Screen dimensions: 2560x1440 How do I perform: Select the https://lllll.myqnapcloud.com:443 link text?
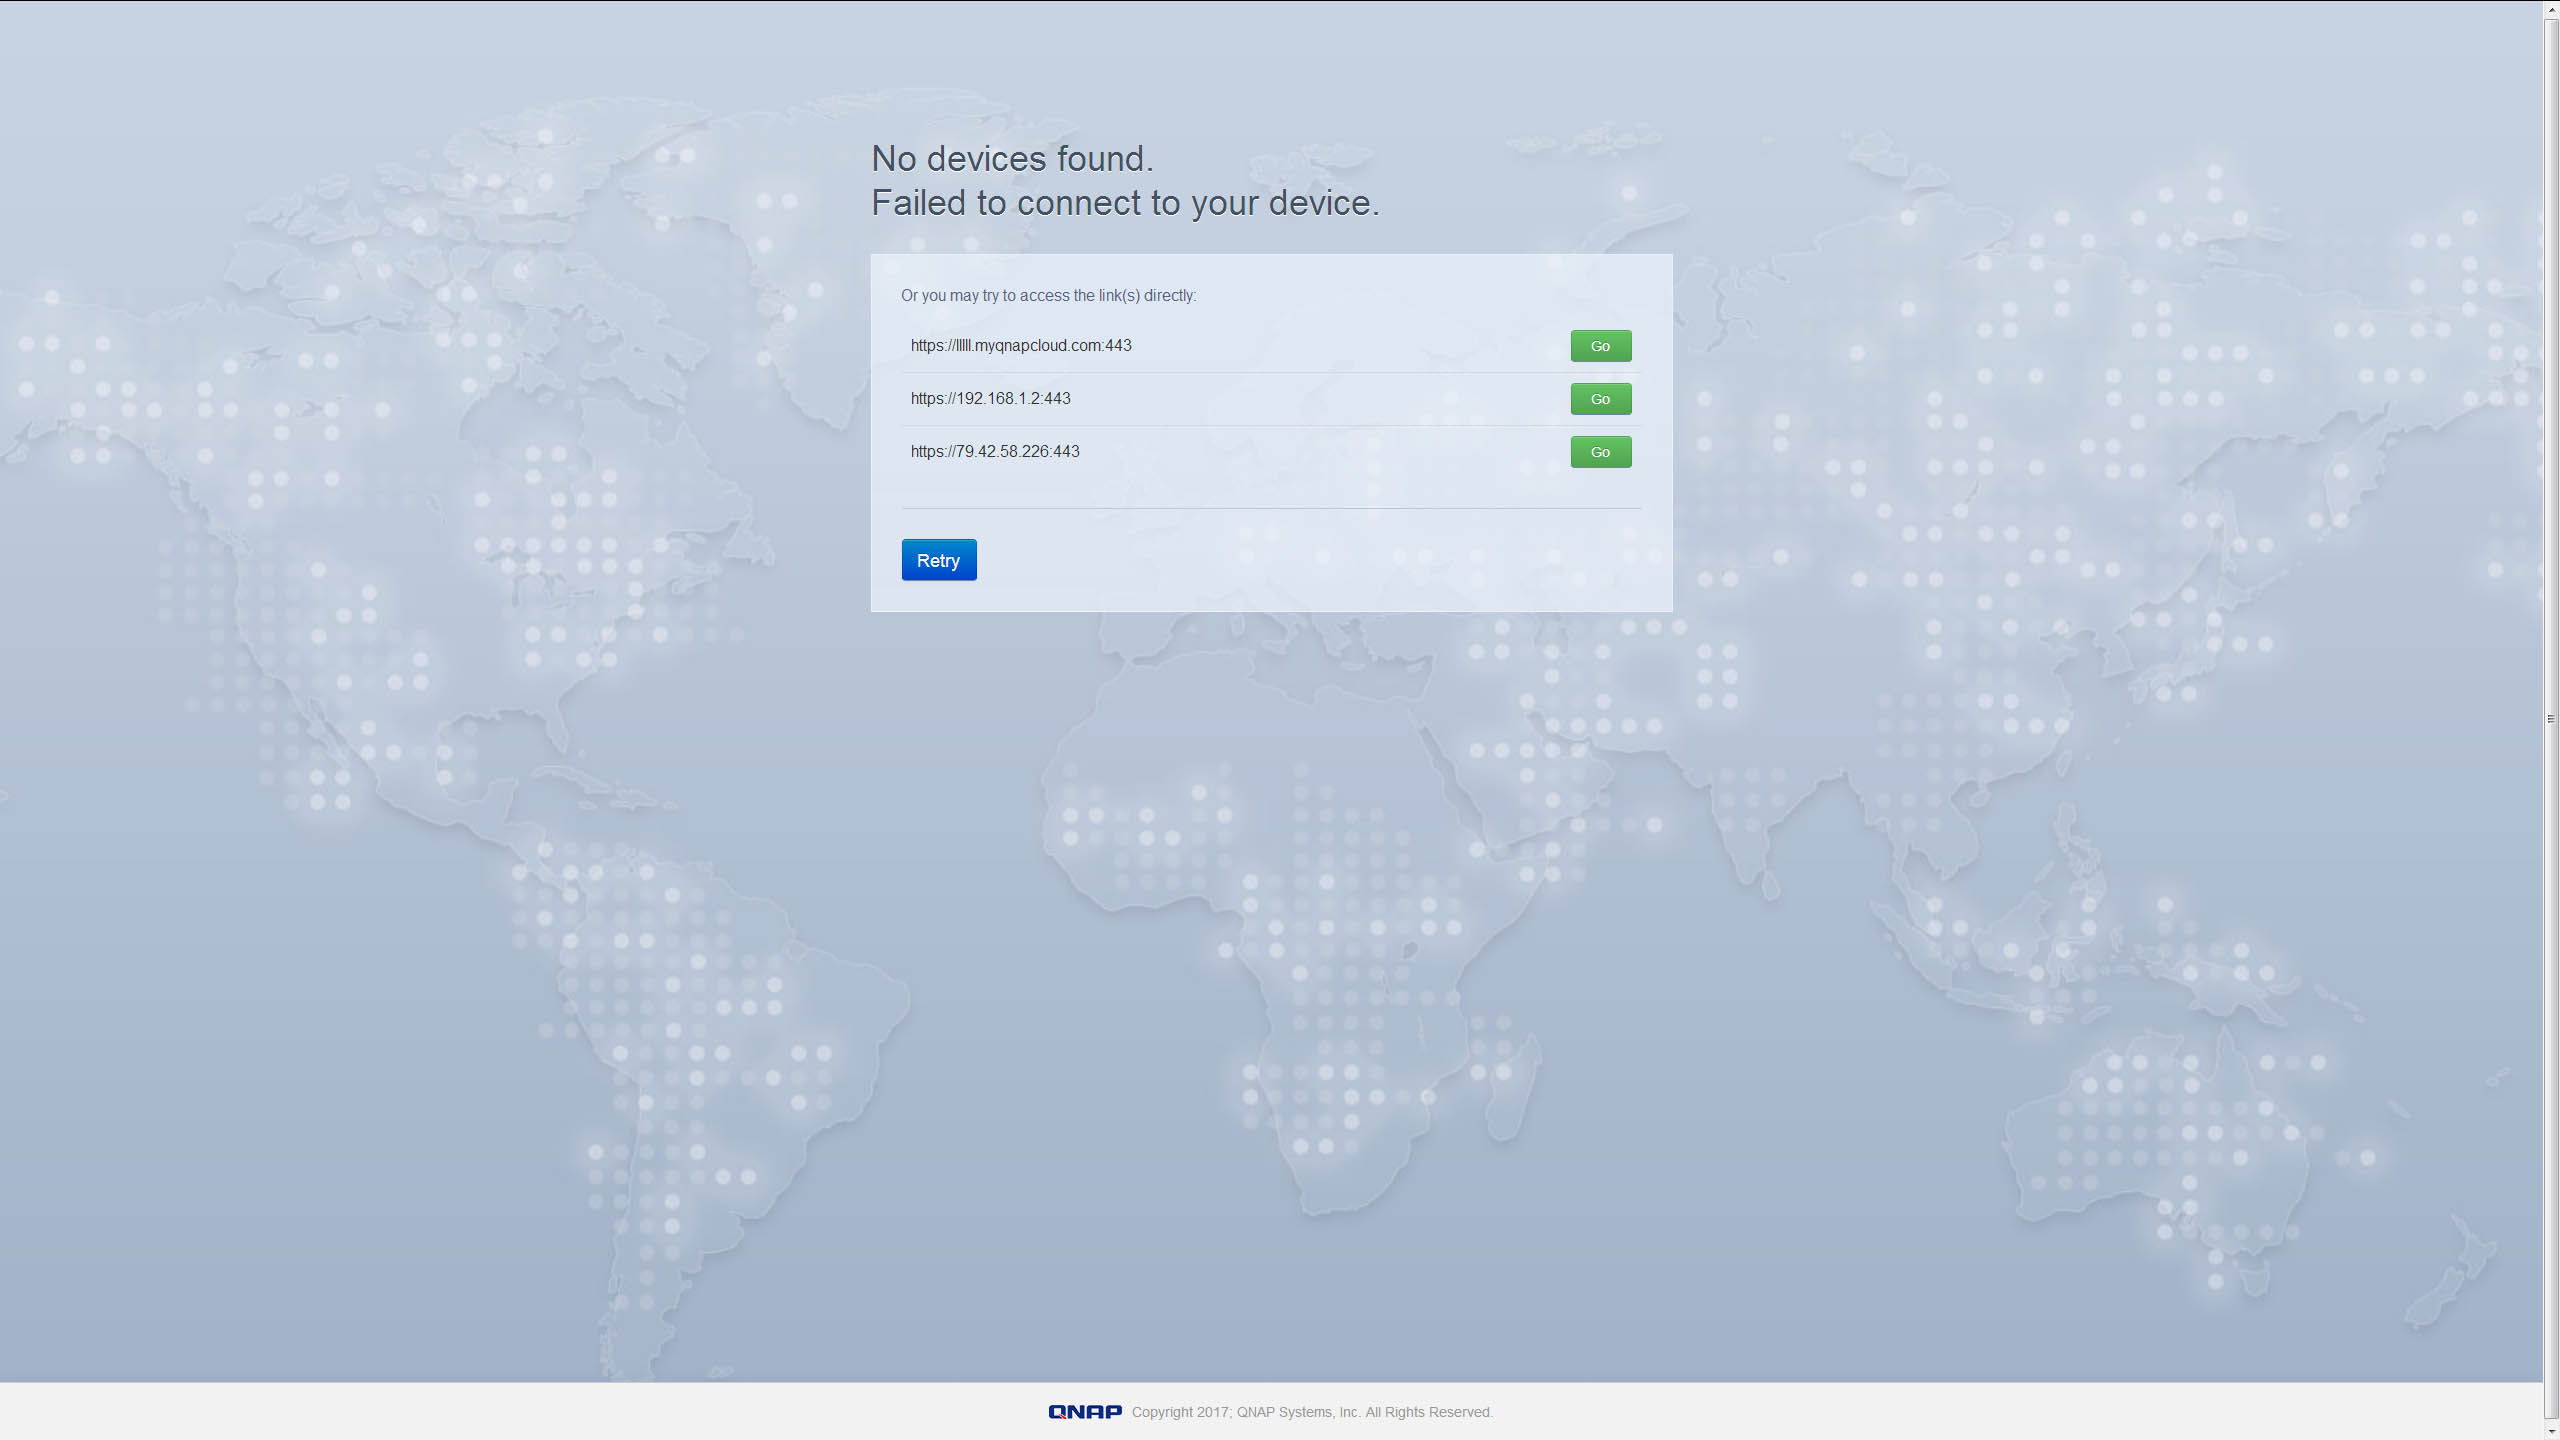[x=1020, y=346]
